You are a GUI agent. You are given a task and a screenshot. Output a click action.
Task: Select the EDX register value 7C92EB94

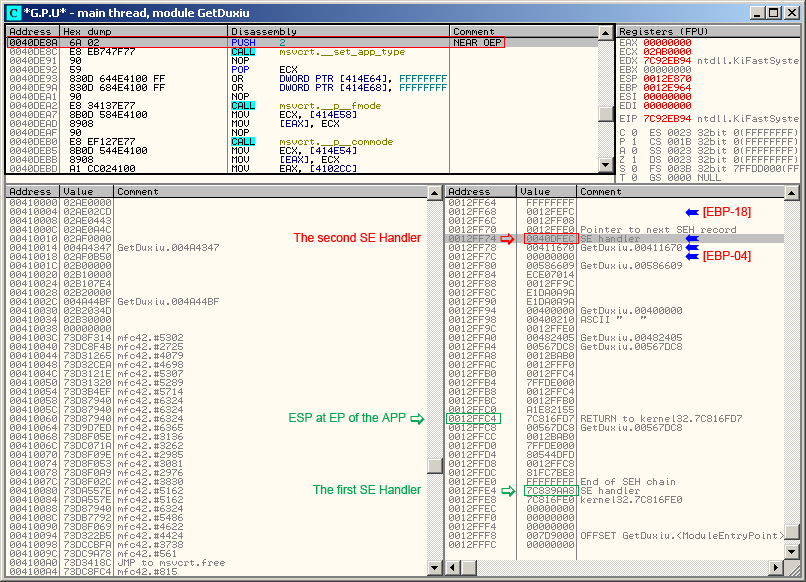[x=667, y=61]
